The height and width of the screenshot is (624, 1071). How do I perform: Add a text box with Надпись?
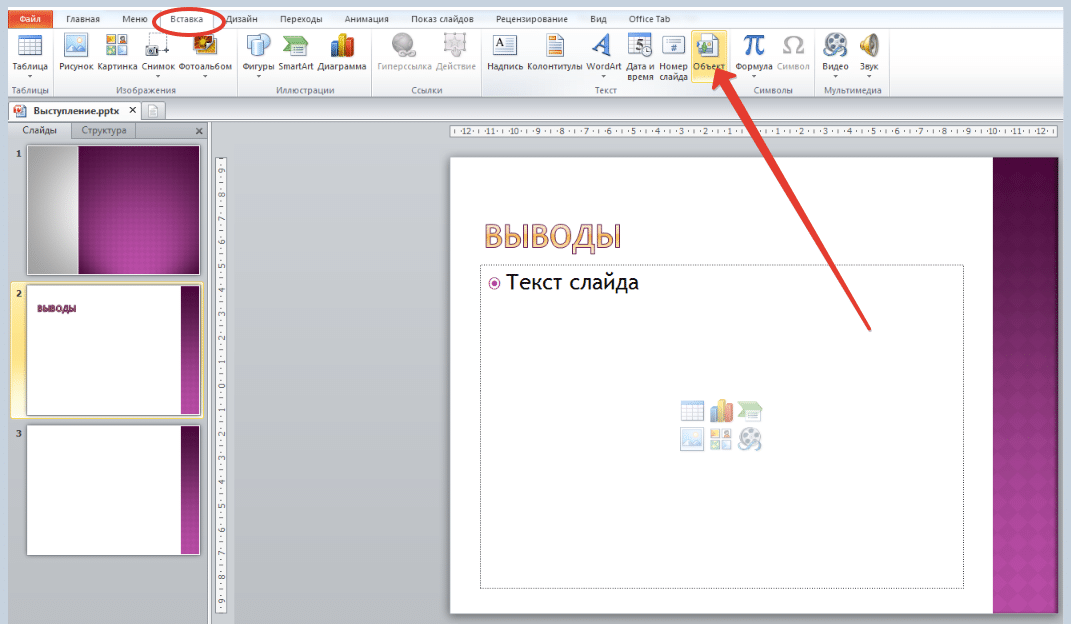coord(505,46)
